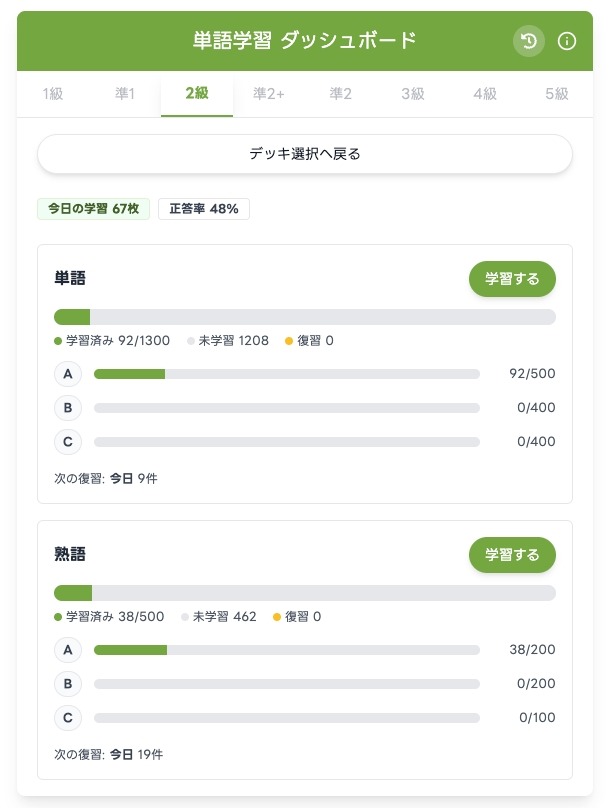Open the 準2+ level selector
Screen dimensions: 610x808
pos(268,94)
